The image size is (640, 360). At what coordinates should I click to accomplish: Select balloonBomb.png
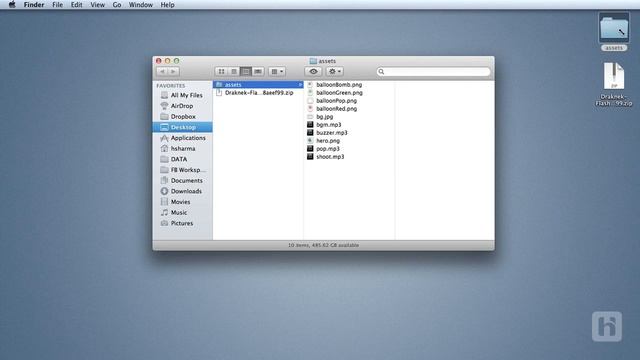pyautogui.click(x=339, y=84)
